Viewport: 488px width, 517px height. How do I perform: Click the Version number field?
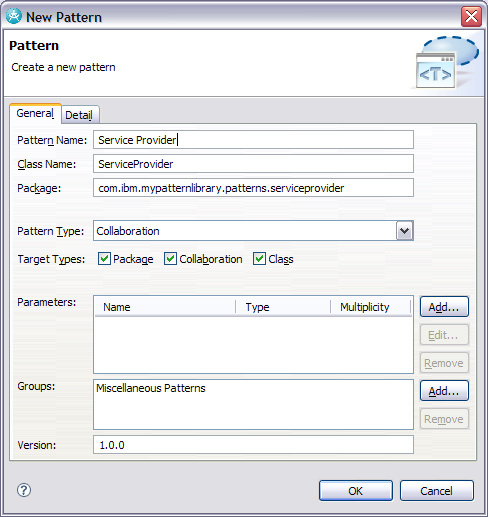pyautogui.click(x=253, y=445)
